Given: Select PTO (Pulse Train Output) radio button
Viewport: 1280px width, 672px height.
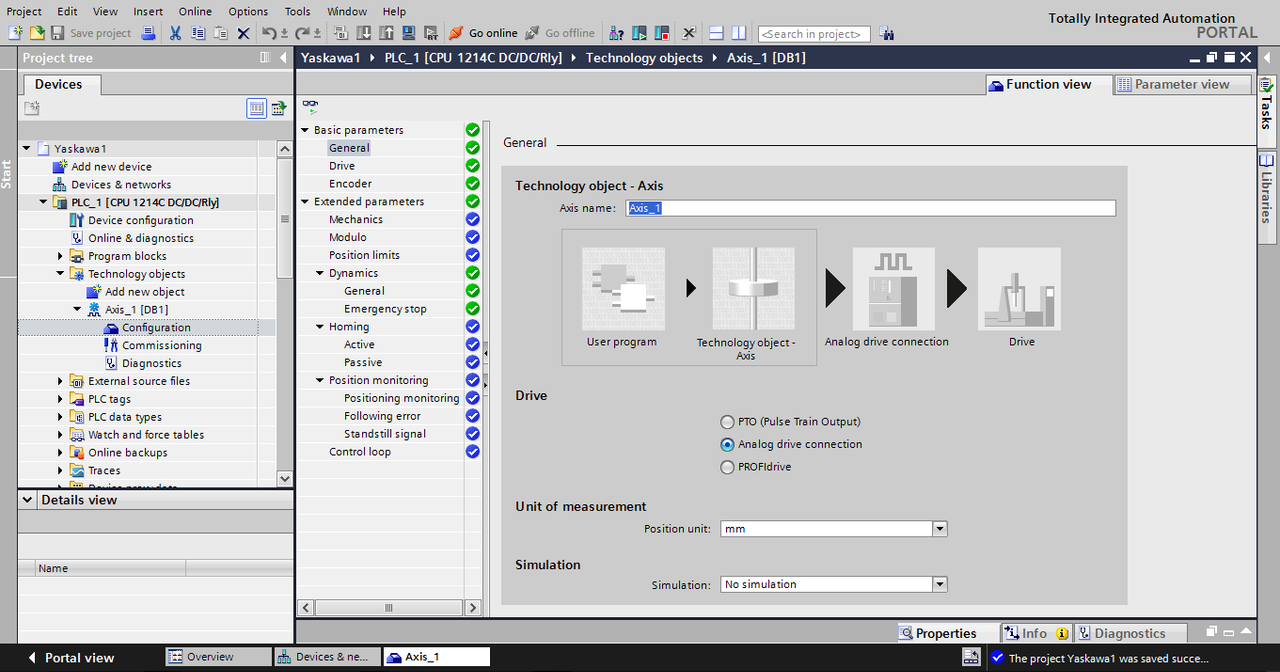Looking at the screenshot, I should (728, 422).
